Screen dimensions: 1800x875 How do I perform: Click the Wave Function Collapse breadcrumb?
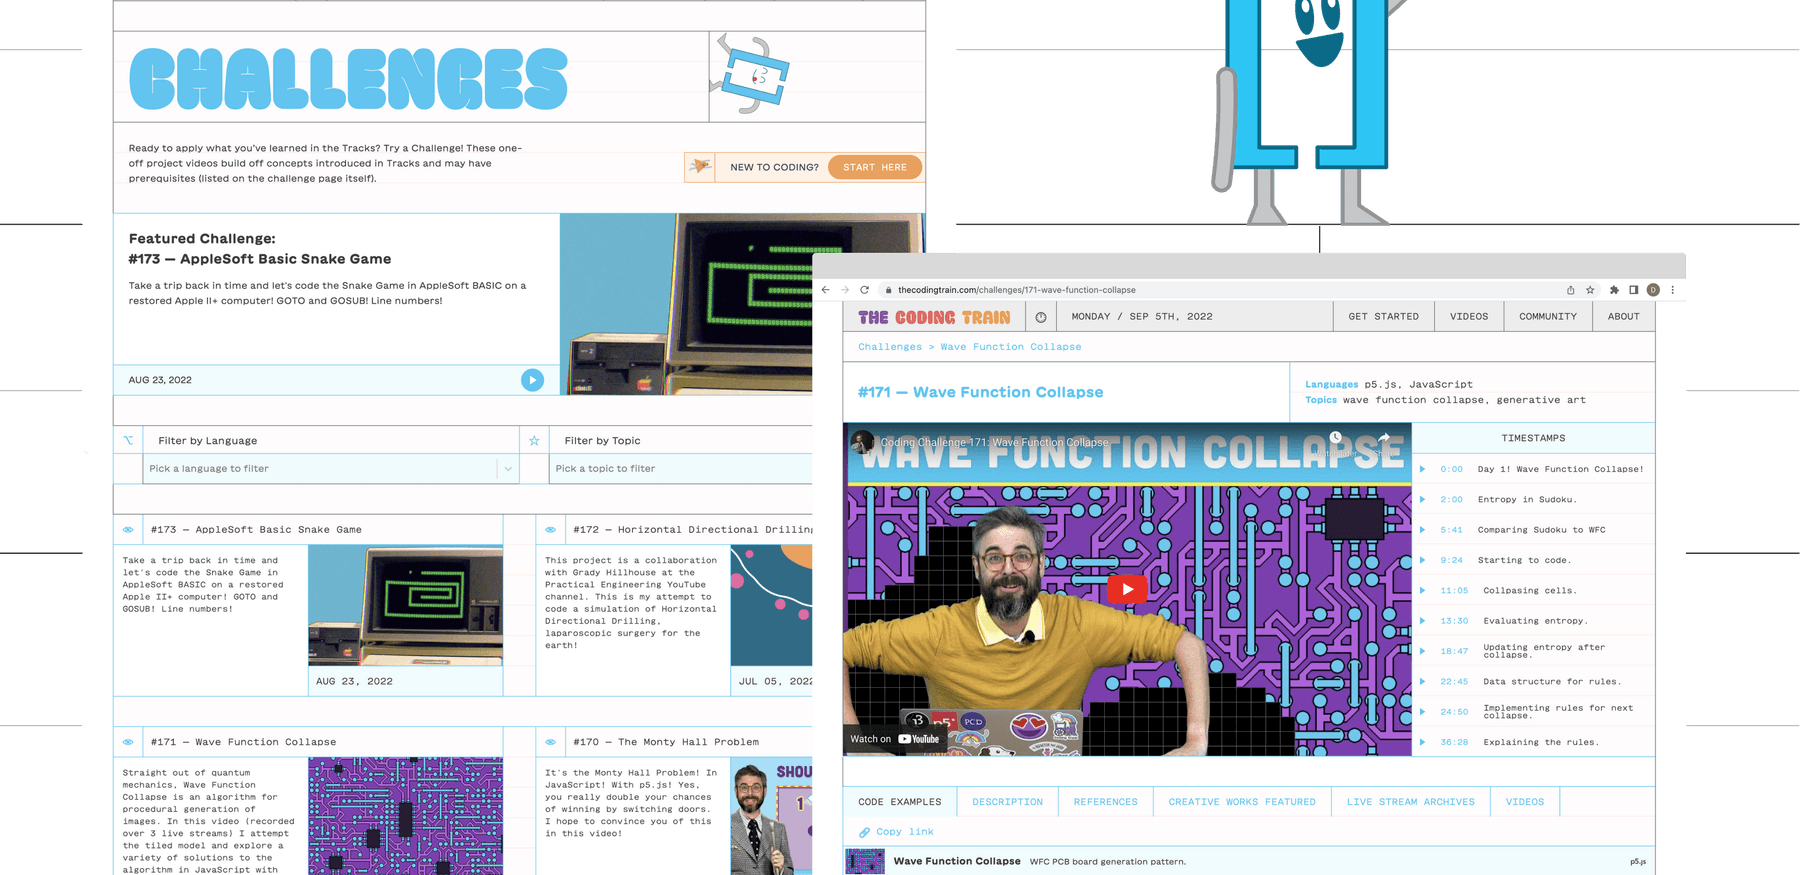[1010, 347]
